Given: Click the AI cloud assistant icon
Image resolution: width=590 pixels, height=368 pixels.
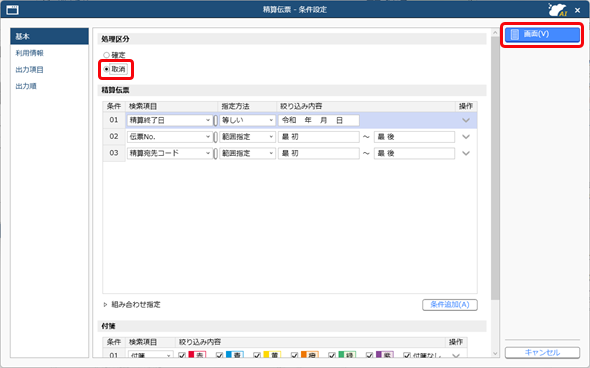Looking at the screenshot, I should pos(558,10).
